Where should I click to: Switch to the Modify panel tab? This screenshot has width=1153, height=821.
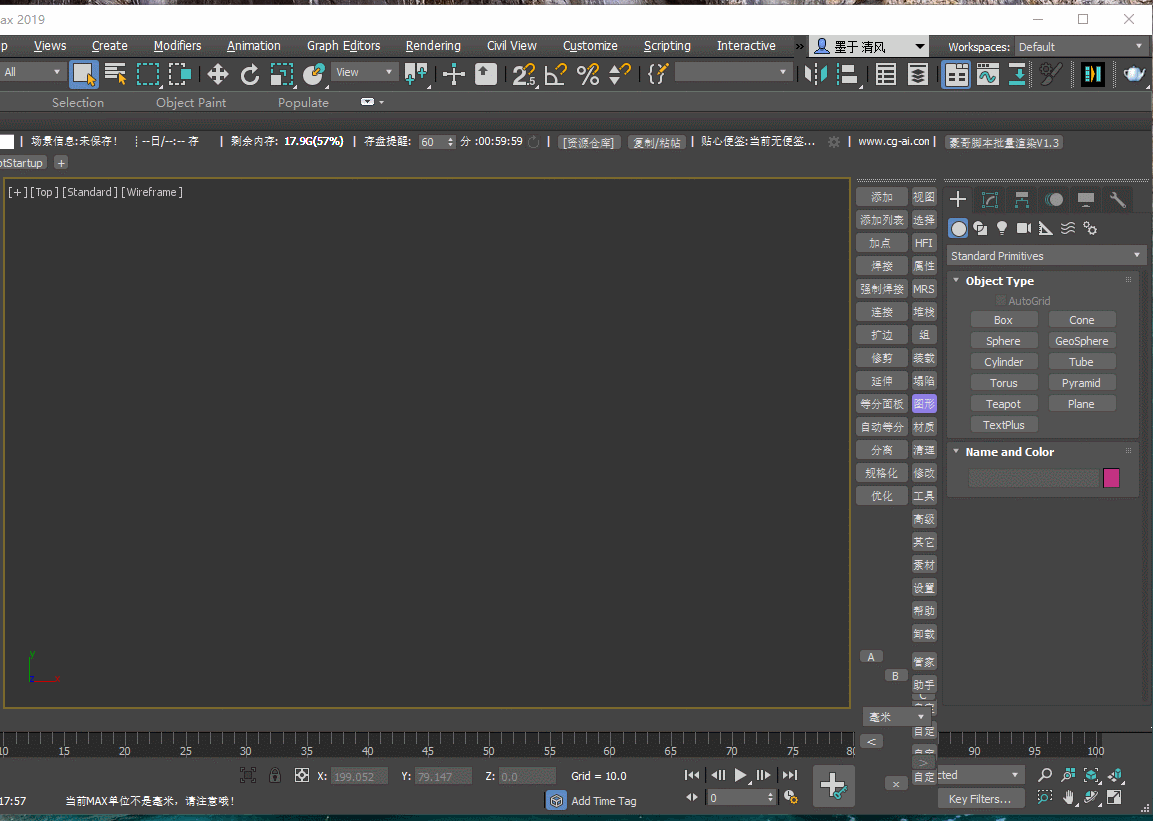[x=990, y=200]
